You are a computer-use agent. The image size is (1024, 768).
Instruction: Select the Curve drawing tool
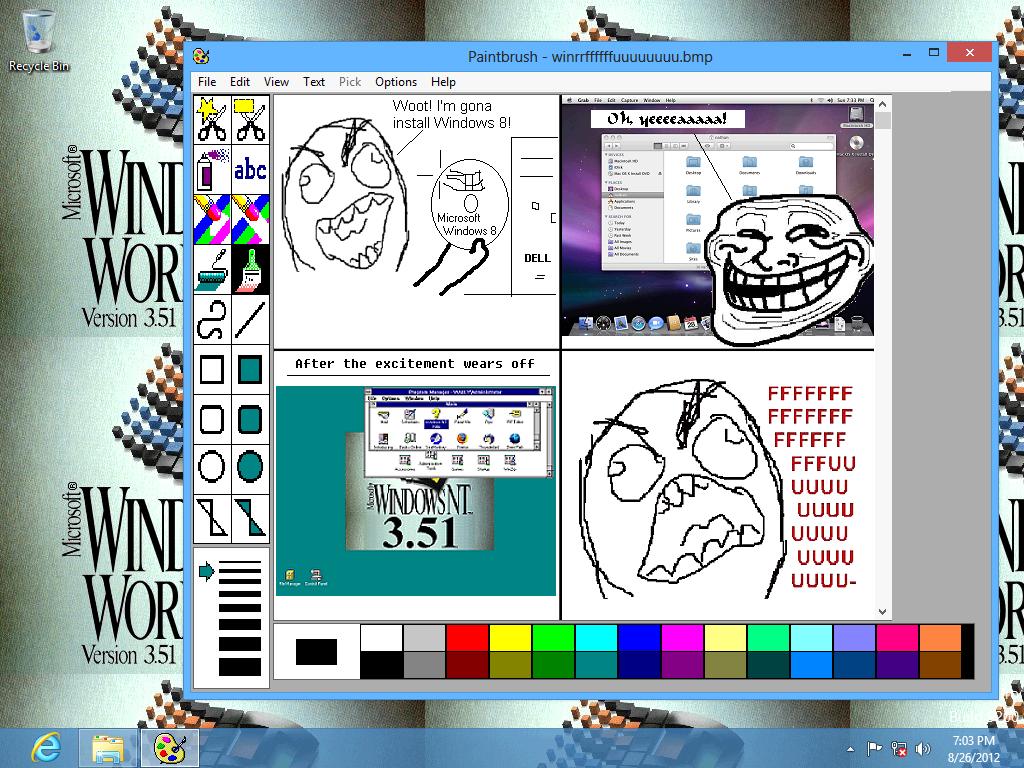212,320
